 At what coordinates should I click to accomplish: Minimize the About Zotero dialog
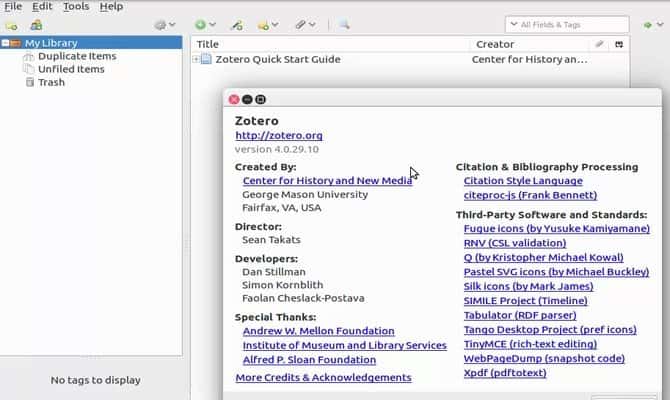click(x=247, y=100)
